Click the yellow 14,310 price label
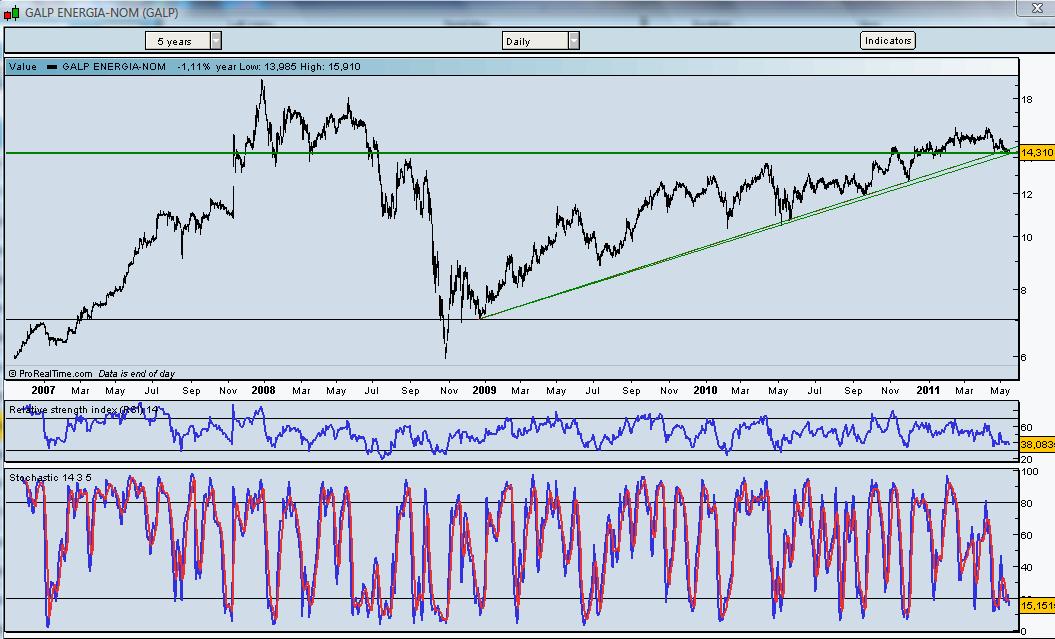Image resolution: width=1055 pixels, height=639 pixels. click(x=1037, y=153)
